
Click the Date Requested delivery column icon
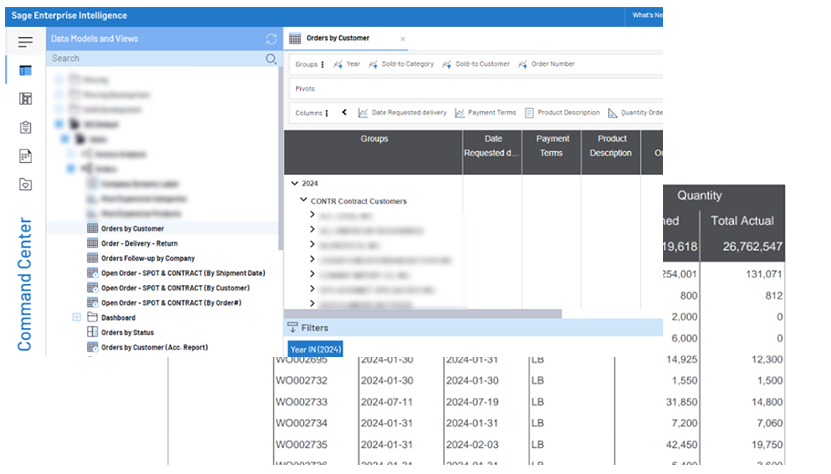tap(363, 113)
